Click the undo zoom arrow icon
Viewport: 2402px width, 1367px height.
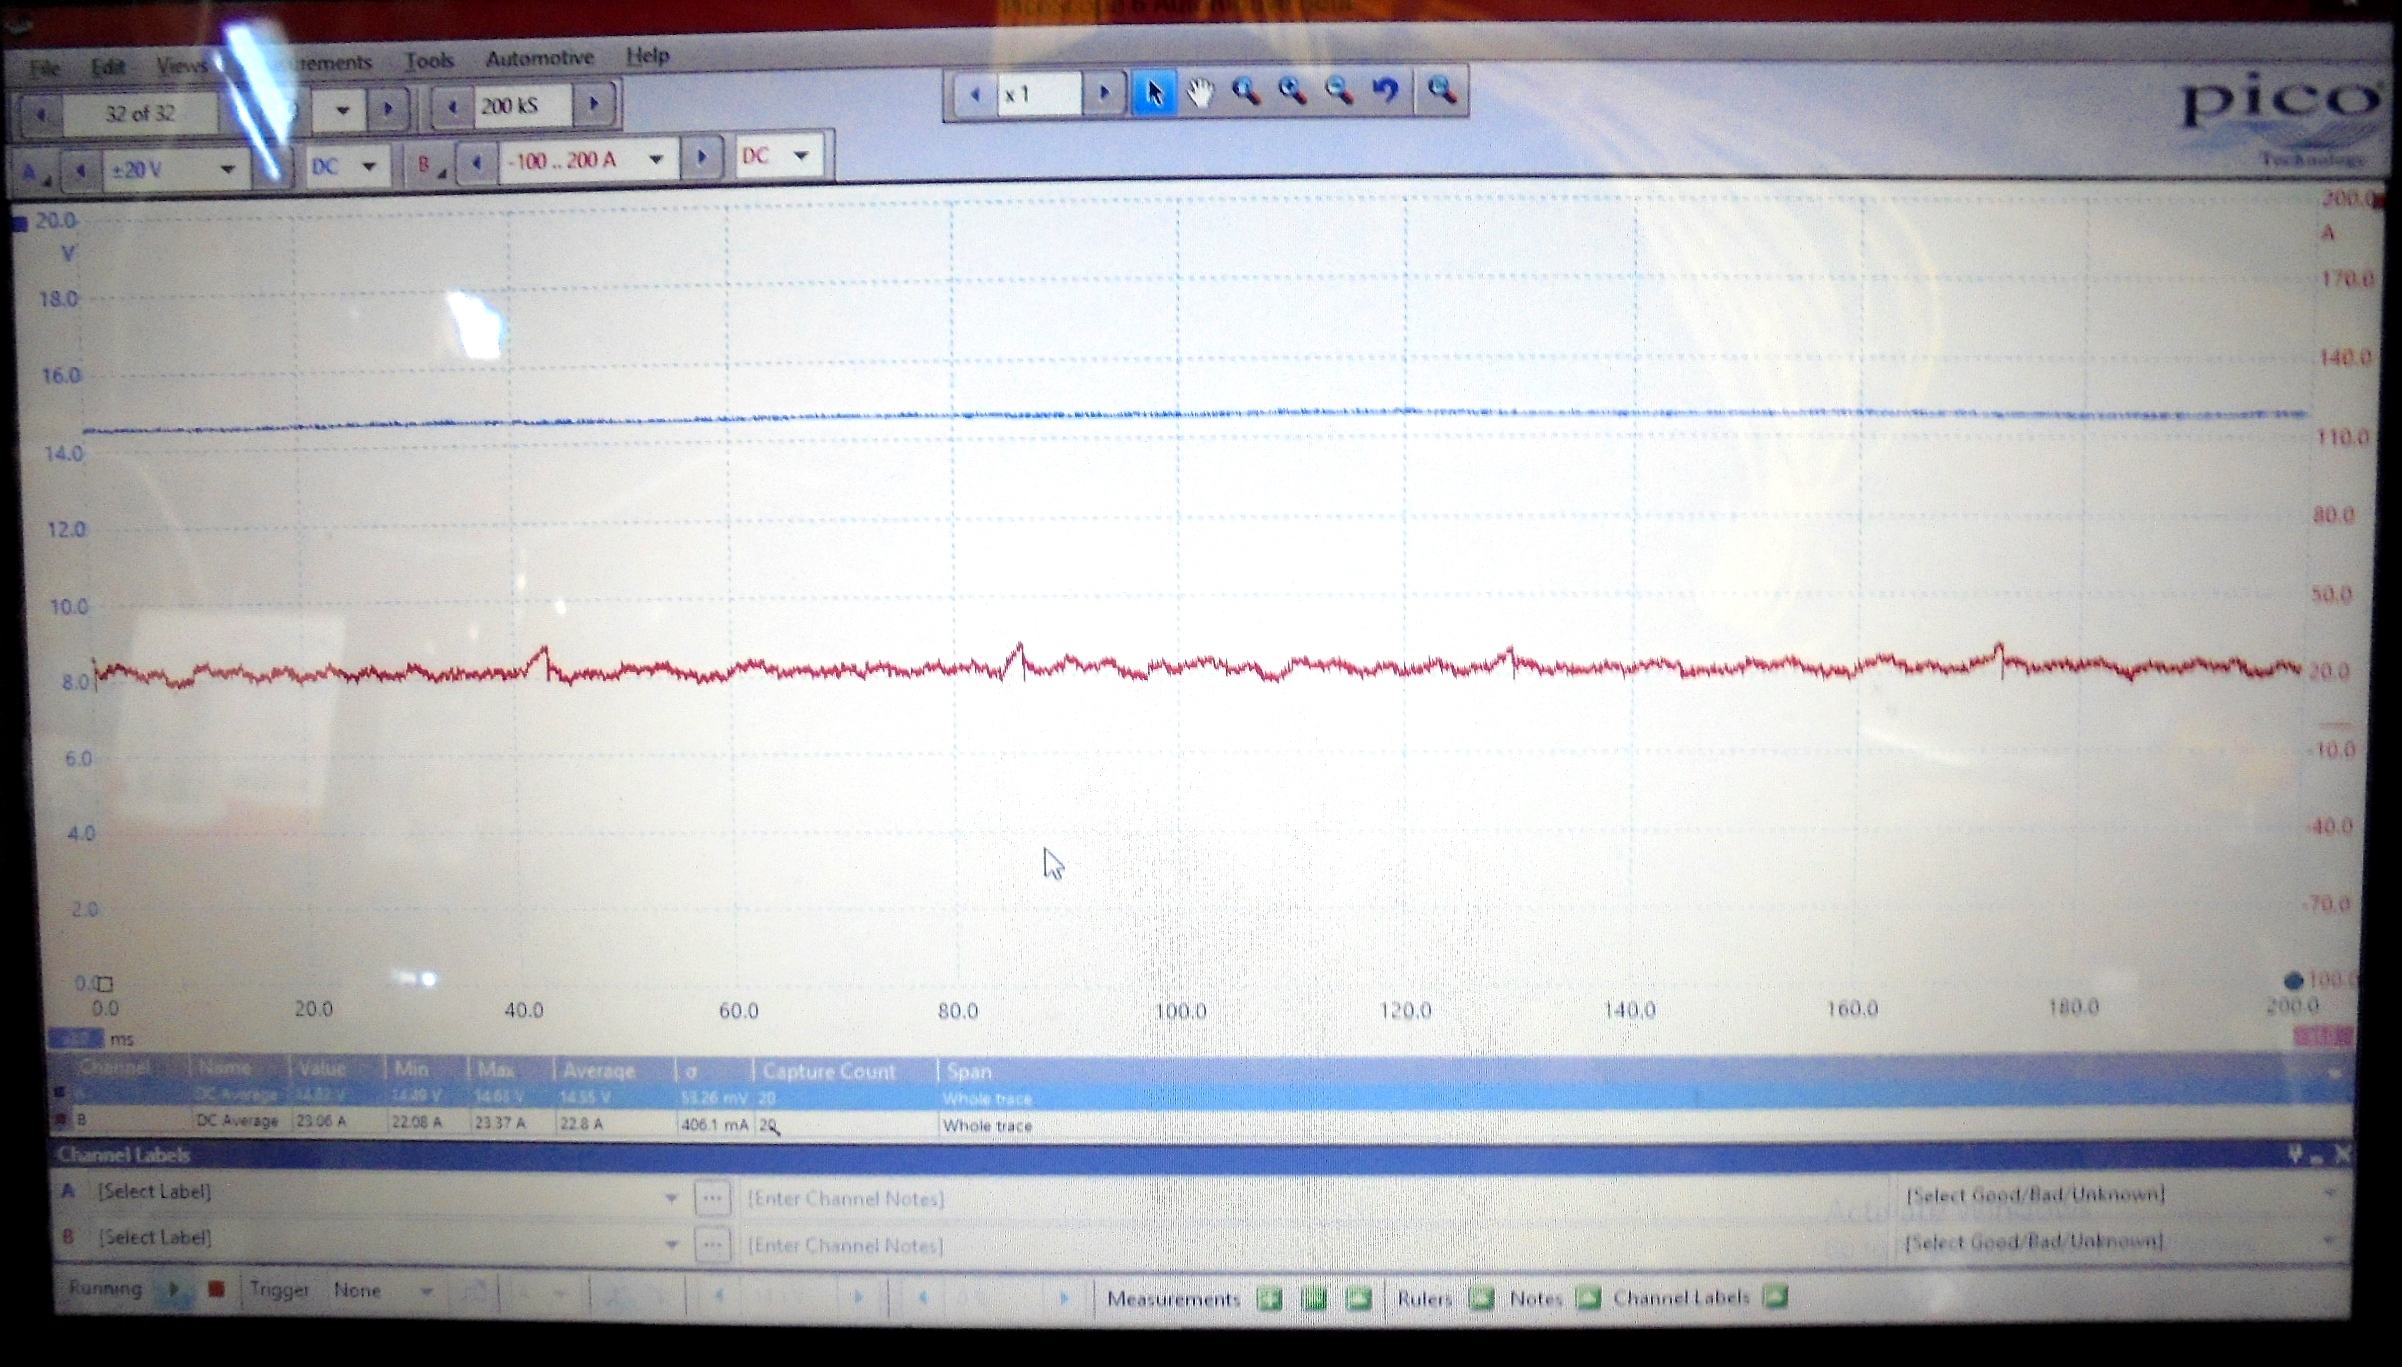(x=1386, y=92)
